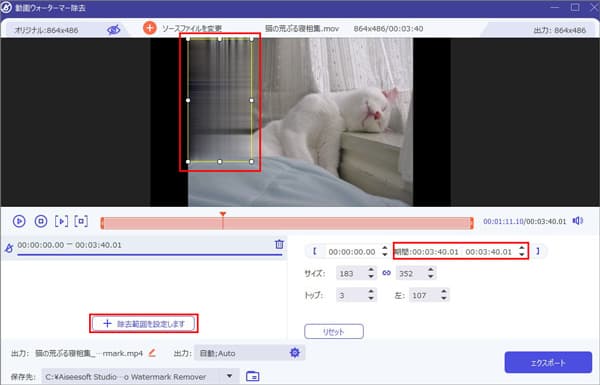Image resolution: width=600 pixels, height=385 pixels.
Task: Click the set start bracket icon
Action: tap(315, 251)
